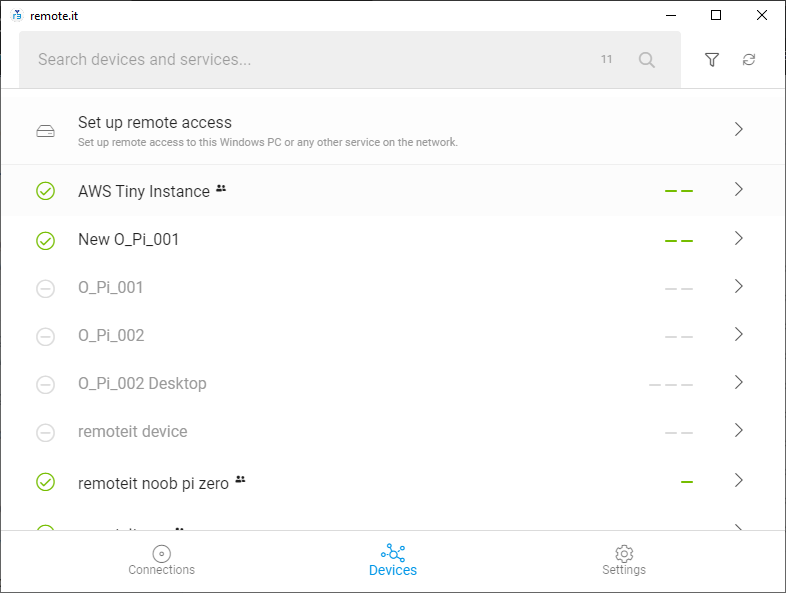Click the offline status circle for O_Pi_001

pyautogui.click(x=46, y=289)
